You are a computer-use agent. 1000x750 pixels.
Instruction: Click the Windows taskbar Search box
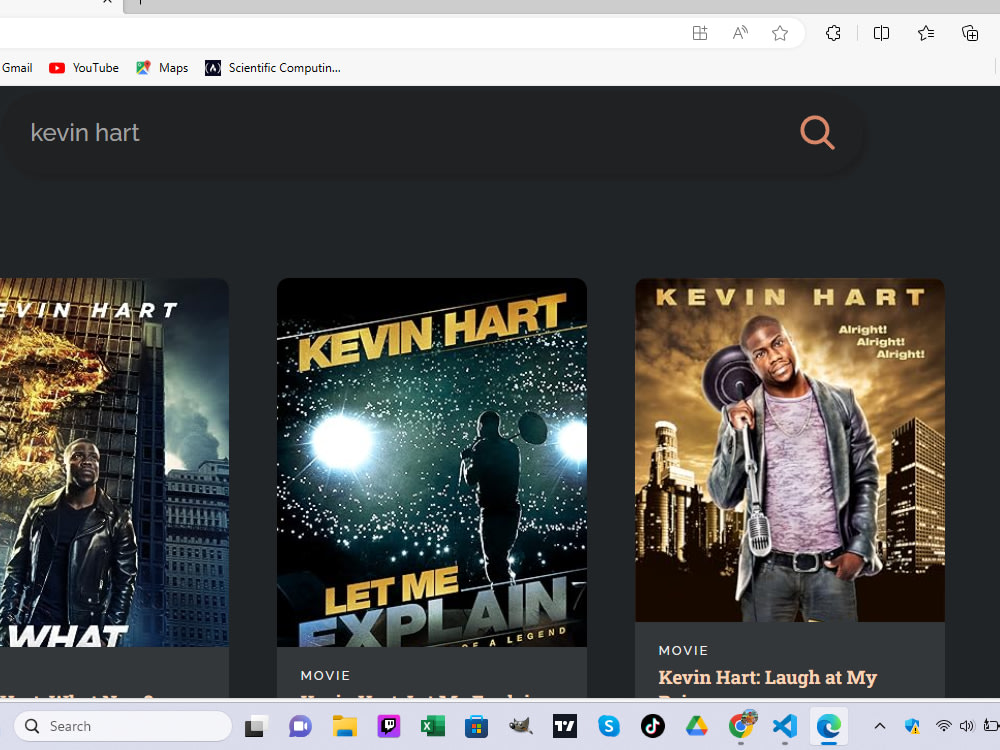tap(122, 726)
